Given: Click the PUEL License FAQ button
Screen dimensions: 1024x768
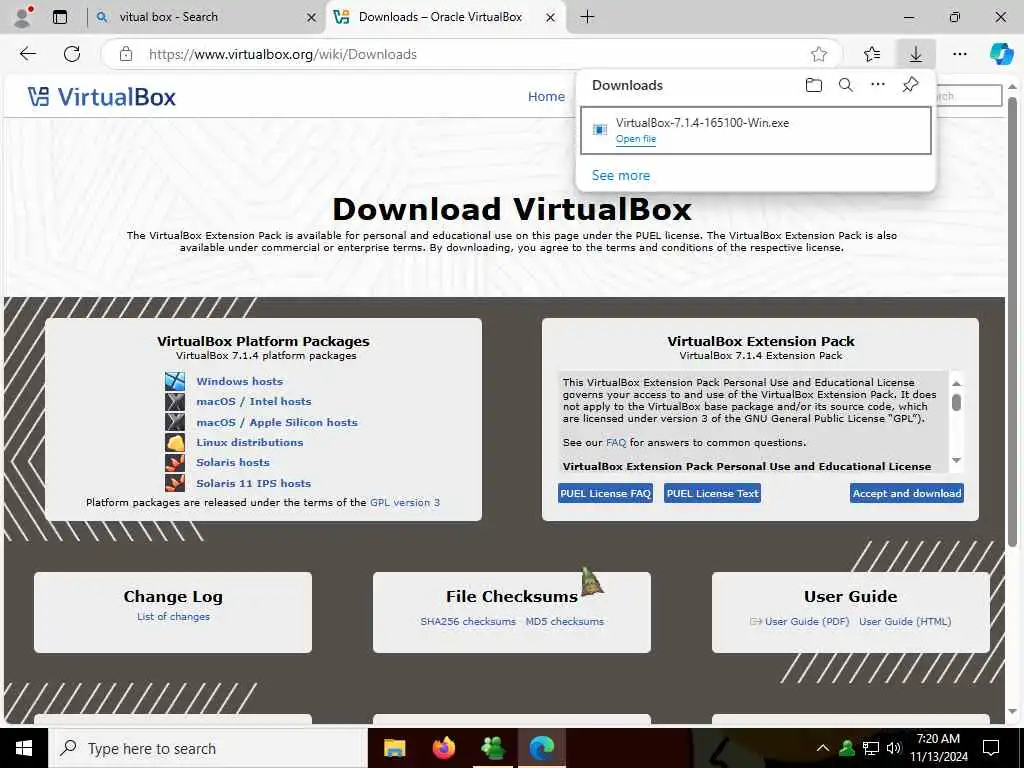Looking at the screenshot, I should tap(605, 494).
